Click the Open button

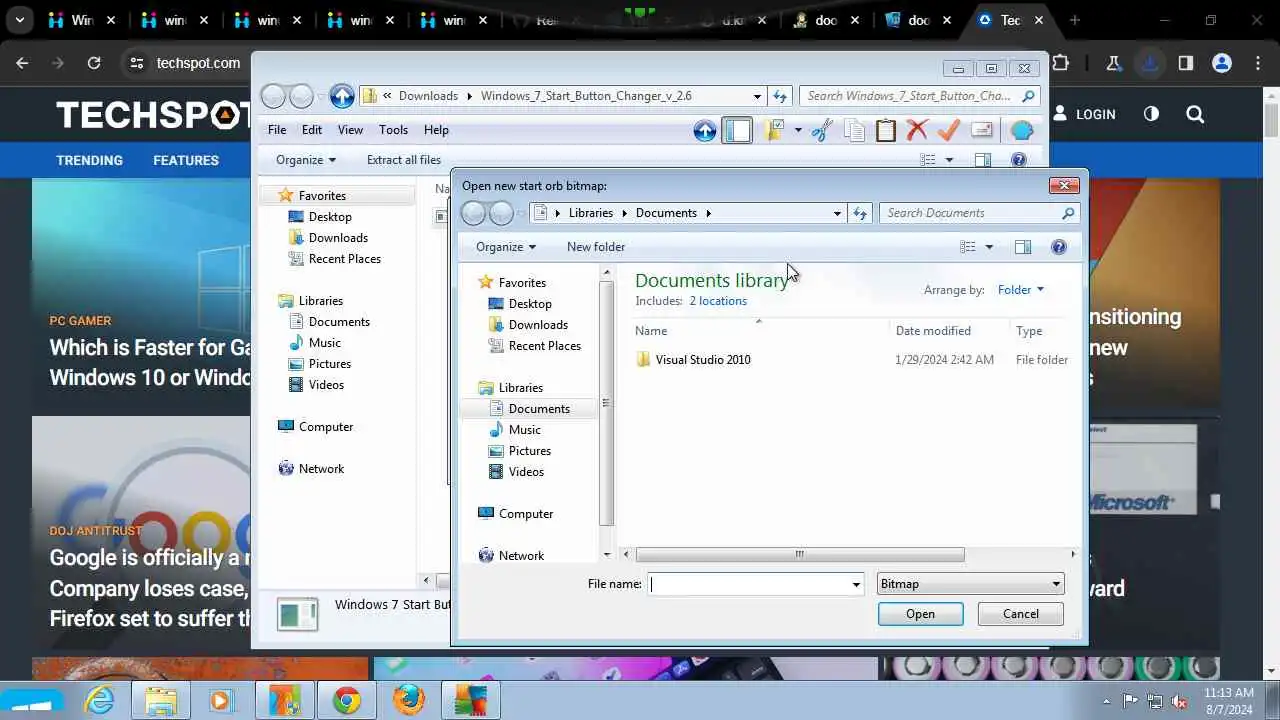(920, 614)
